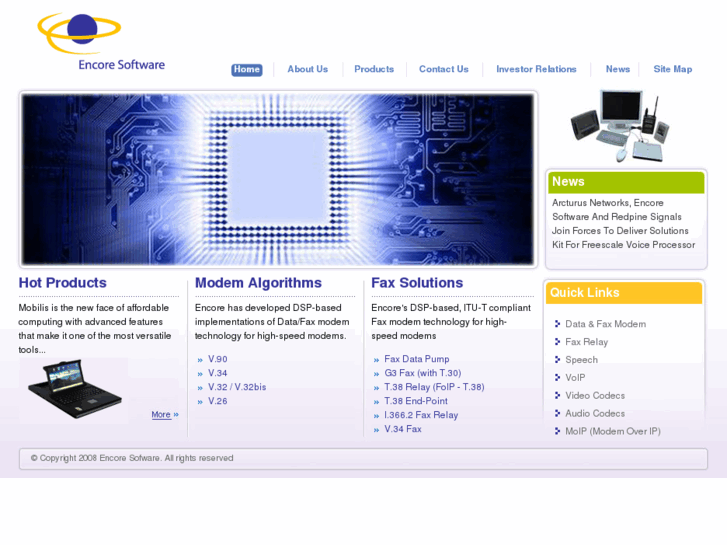
Task: Select Speech quick link
Action: tap(581, 360)
